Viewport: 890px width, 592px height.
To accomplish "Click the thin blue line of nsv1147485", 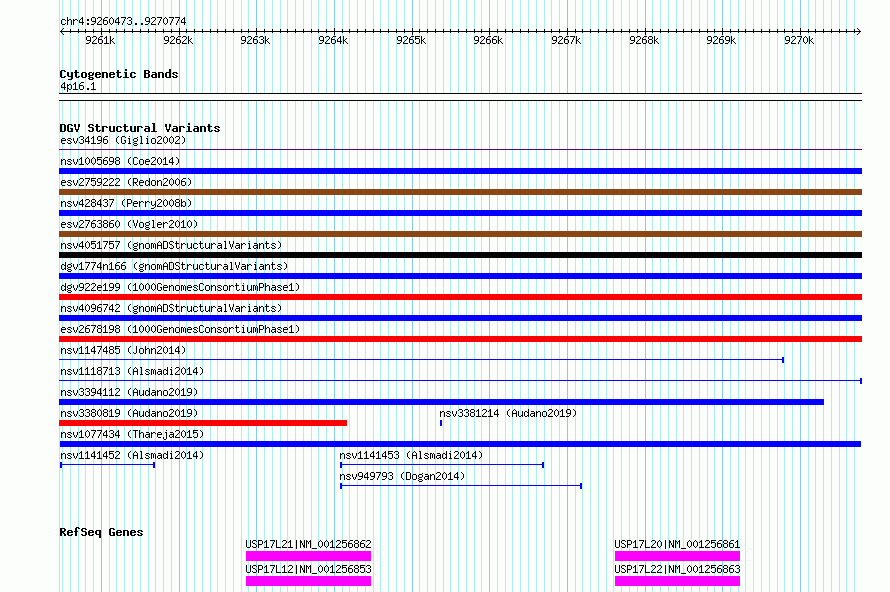I will click(x=422, y=360).
